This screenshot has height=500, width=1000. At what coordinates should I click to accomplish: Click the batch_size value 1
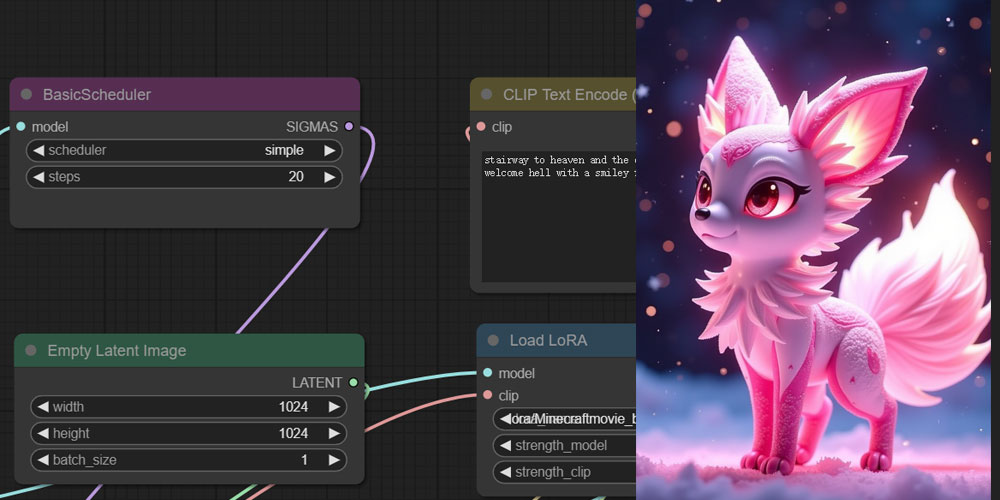[x=304, y=460]
